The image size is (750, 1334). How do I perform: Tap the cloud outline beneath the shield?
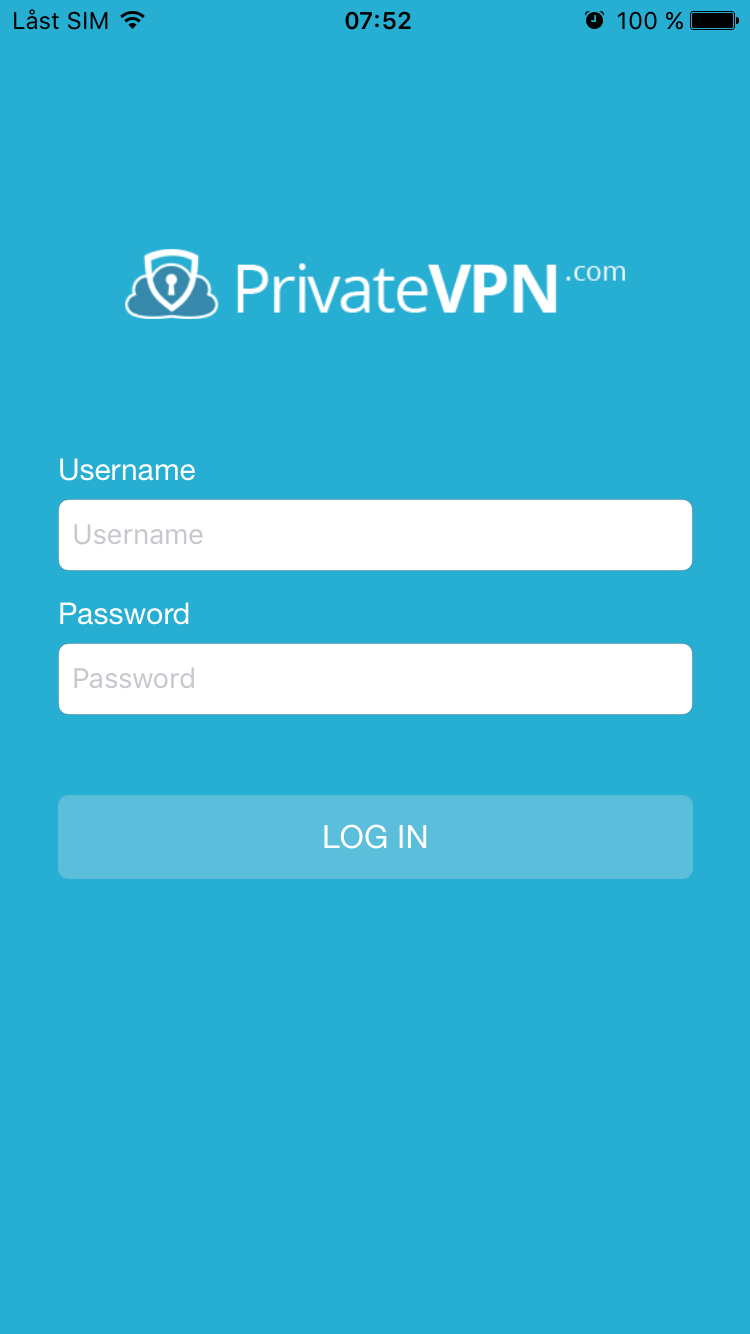coord(171,302)
